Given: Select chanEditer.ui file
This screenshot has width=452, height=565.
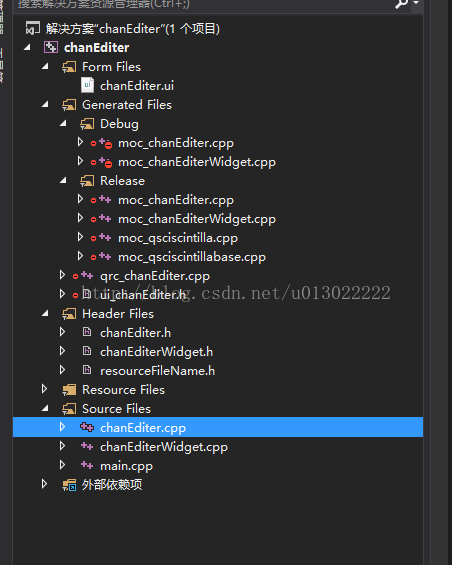Looking at the screenshot, I should [137, 86].
